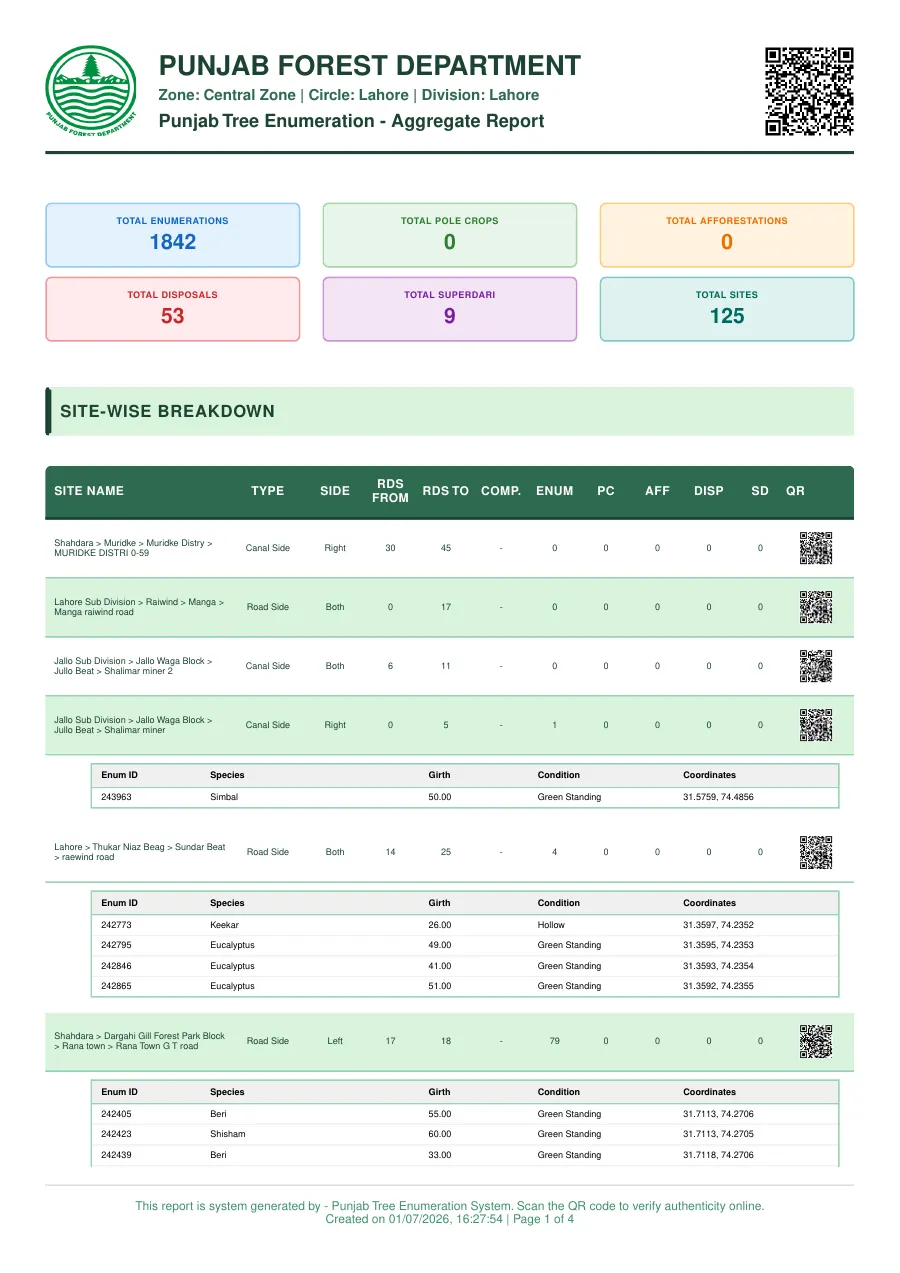Select the Total Pole Crops card
Screen dimensions: 900x1273
tap(450, 235)
